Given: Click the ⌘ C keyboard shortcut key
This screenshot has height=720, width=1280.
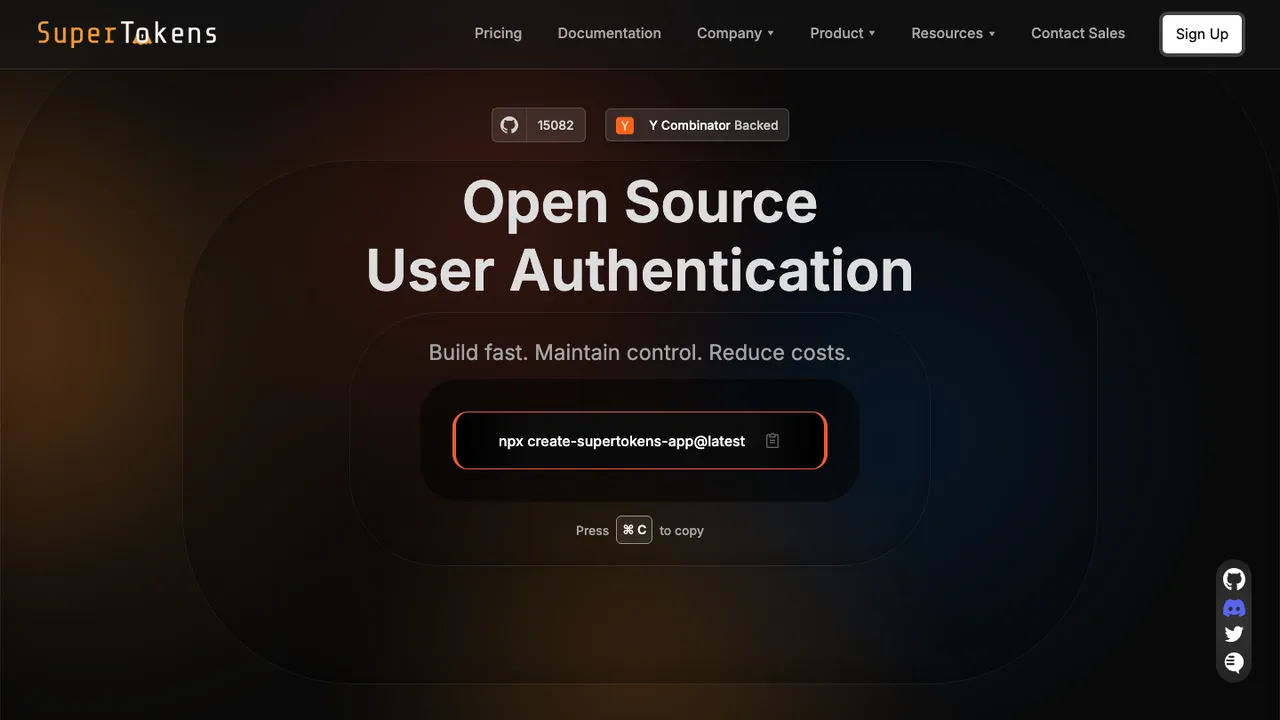Looking at the screenshot, I should (634, 530).
